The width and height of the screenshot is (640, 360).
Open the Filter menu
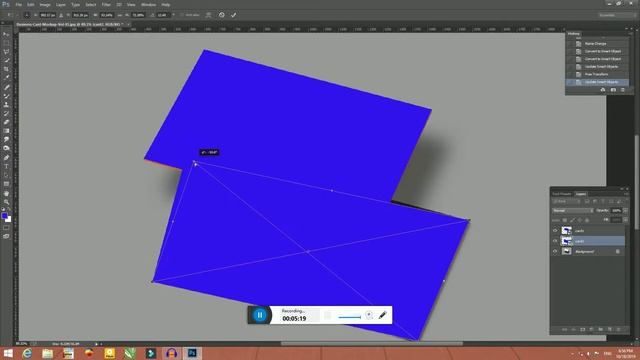coord(106,4)
